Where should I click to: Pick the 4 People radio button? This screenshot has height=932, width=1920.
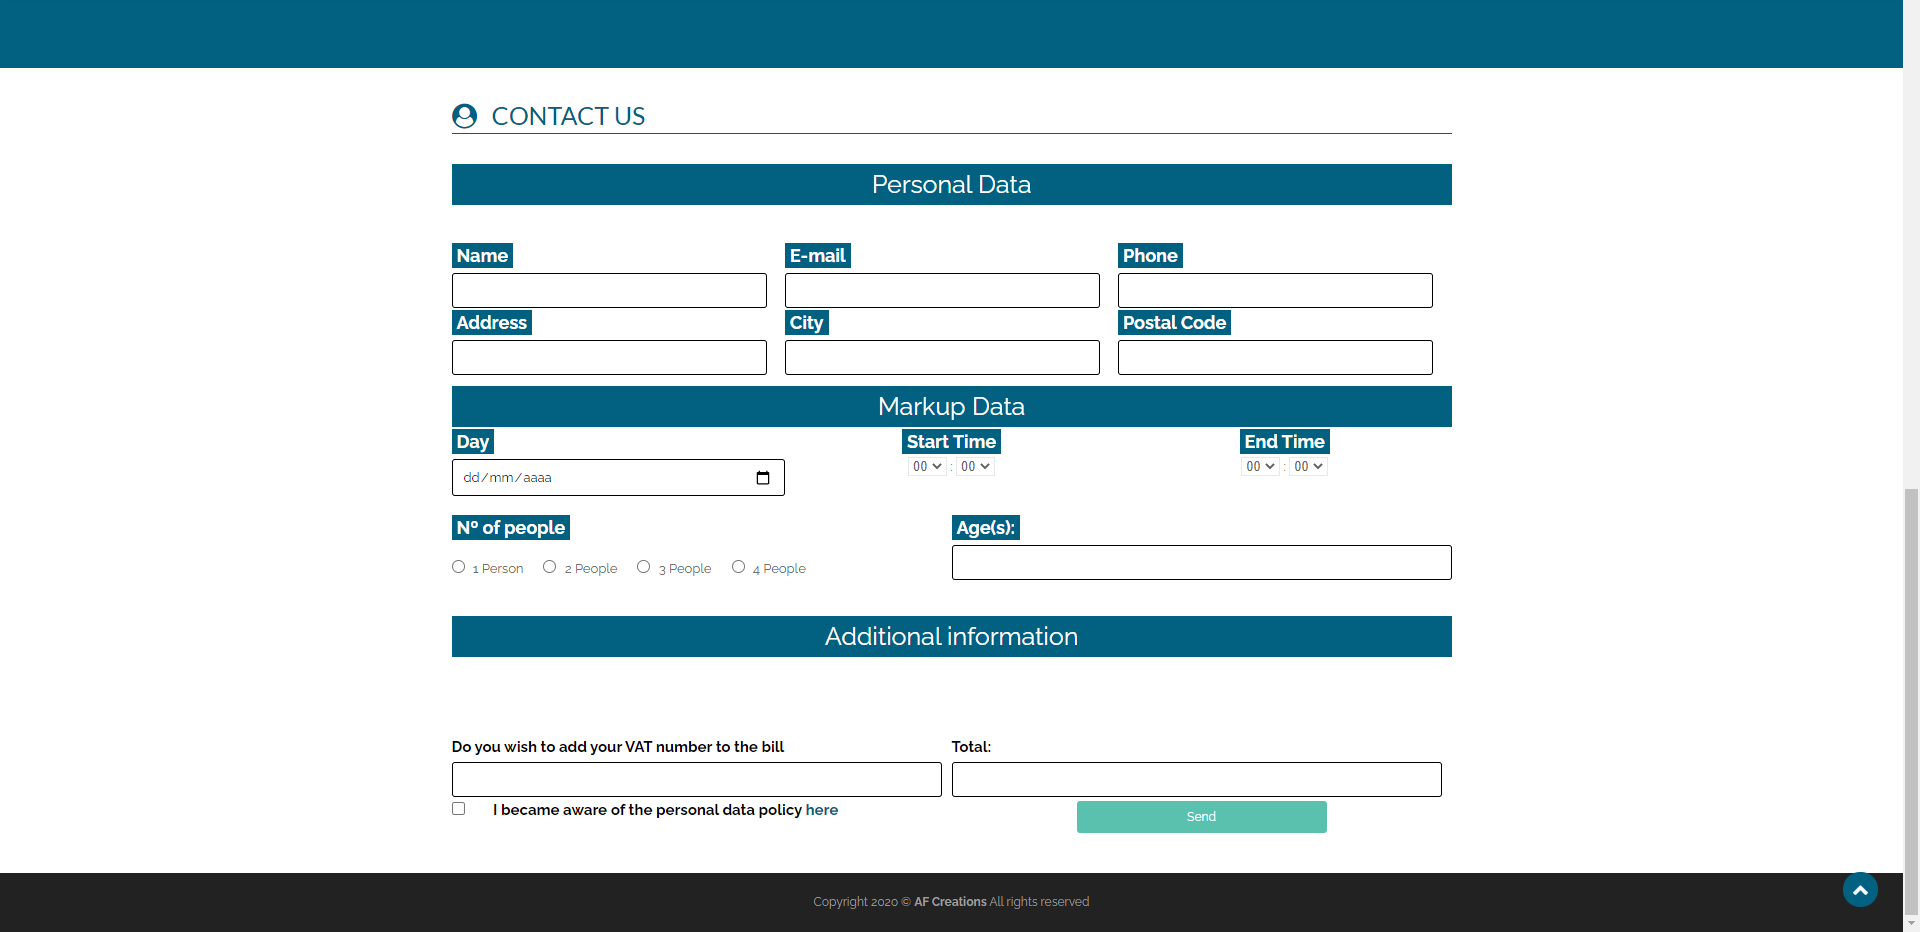(x=739, y=567)
